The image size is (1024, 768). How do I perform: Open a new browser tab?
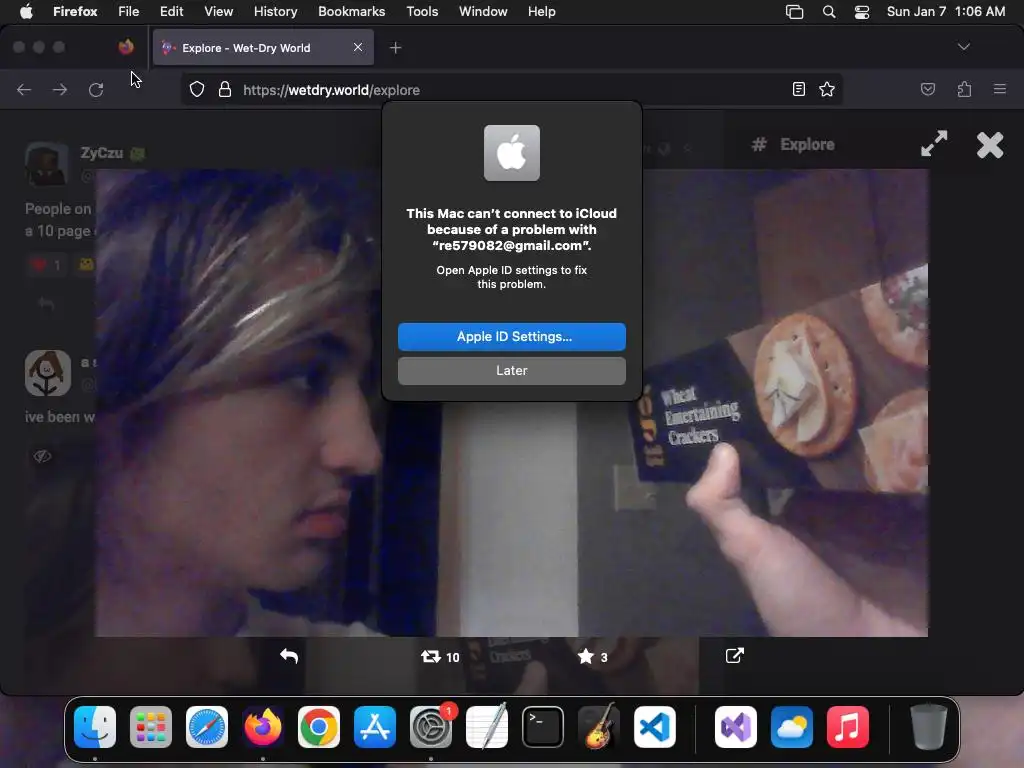pos(395,48)
